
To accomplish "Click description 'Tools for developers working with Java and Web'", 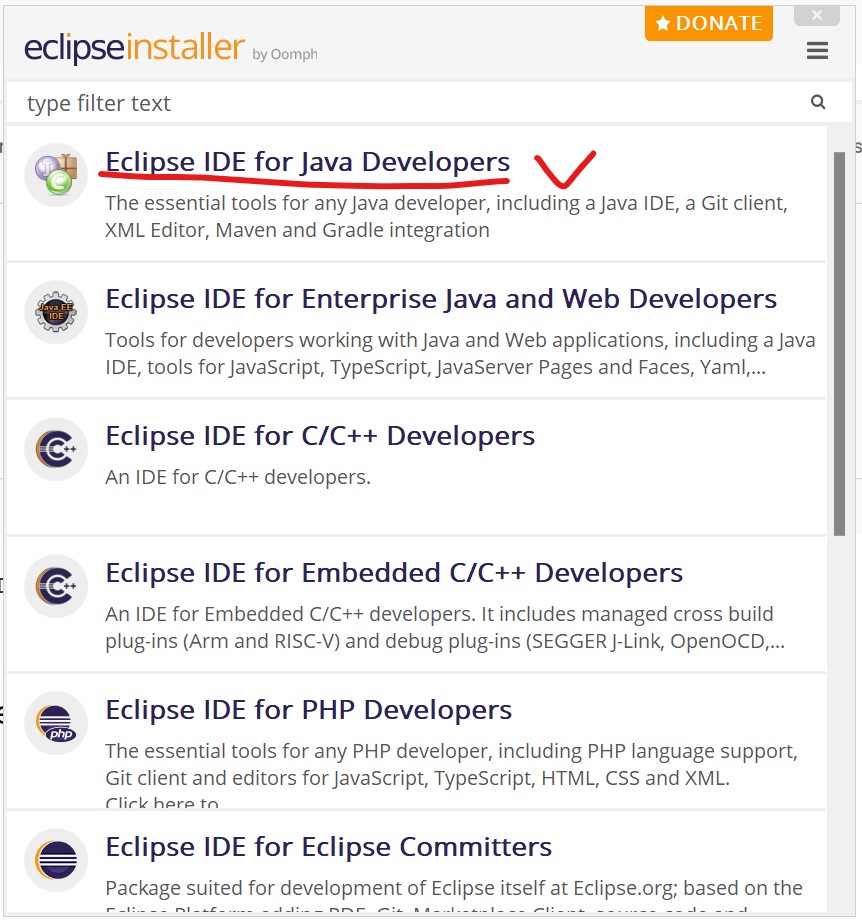I will (460, 353).
